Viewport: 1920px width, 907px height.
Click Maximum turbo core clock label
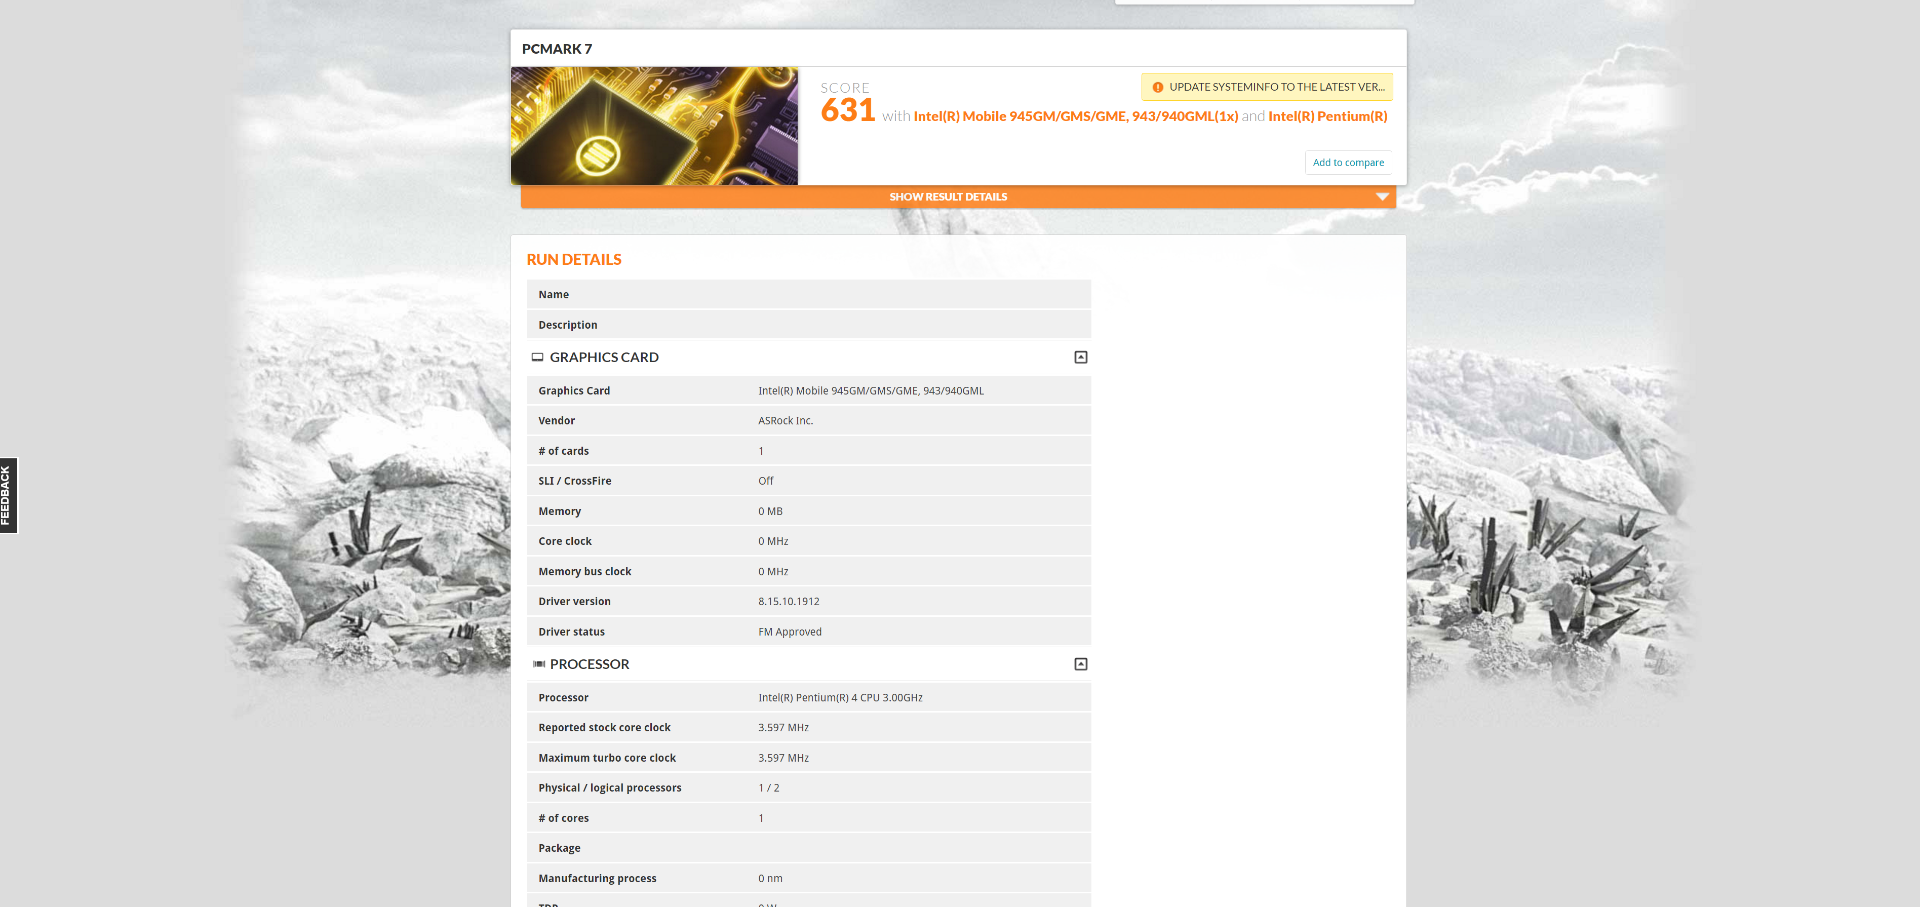tap(607, 758)
